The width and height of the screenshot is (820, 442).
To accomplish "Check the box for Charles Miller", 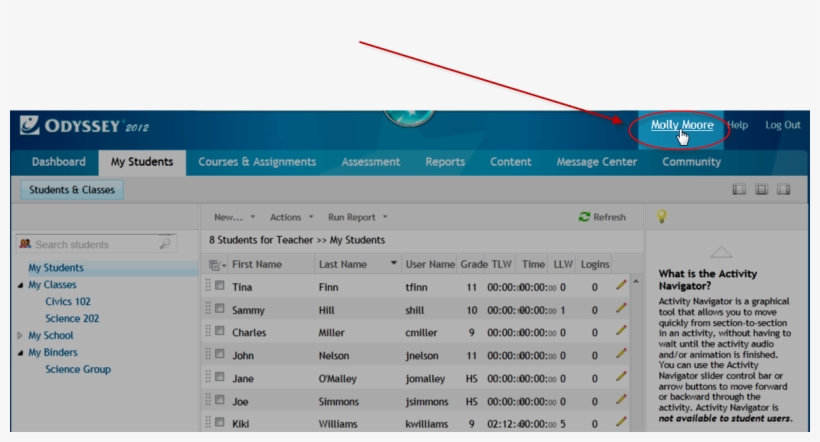I will point(220,331).
